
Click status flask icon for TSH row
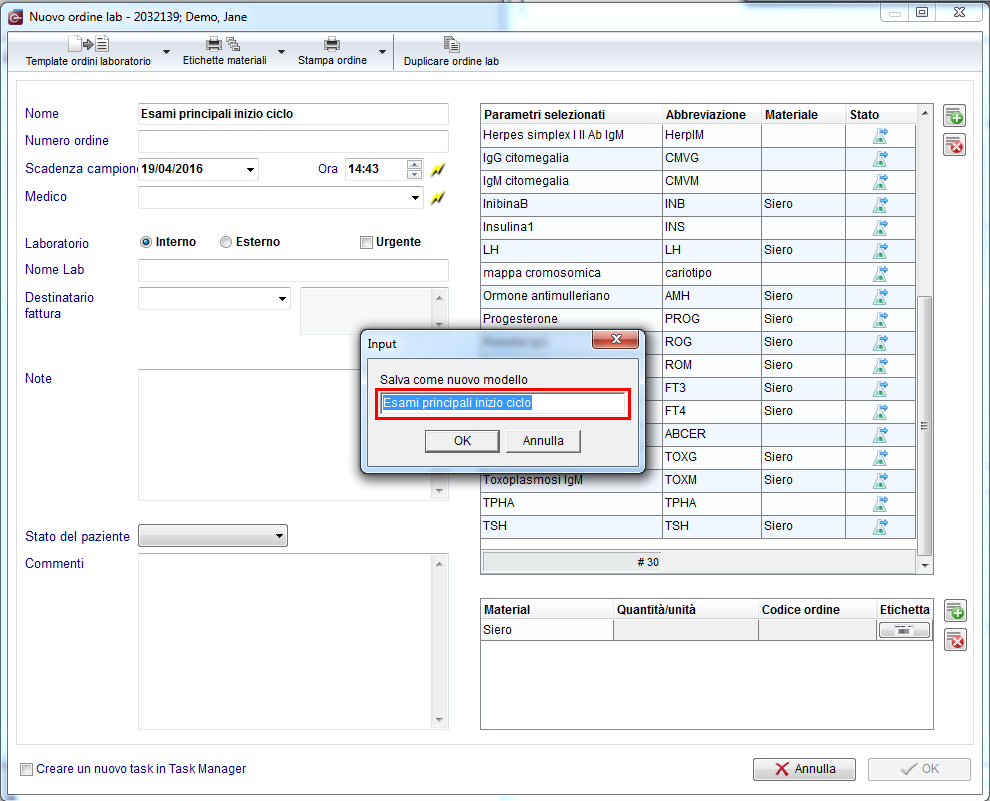click(x=880, y=526)
